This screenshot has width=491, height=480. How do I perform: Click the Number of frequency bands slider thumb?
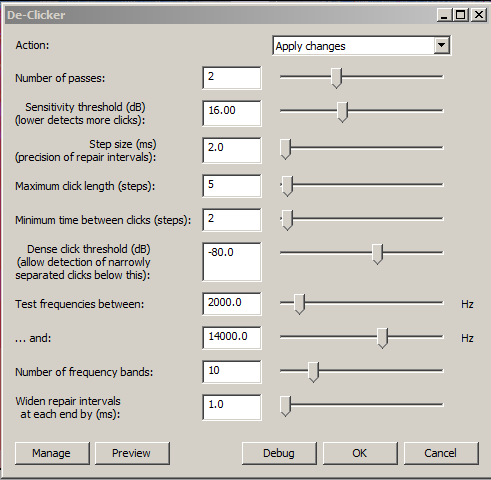tap(313, 372)
